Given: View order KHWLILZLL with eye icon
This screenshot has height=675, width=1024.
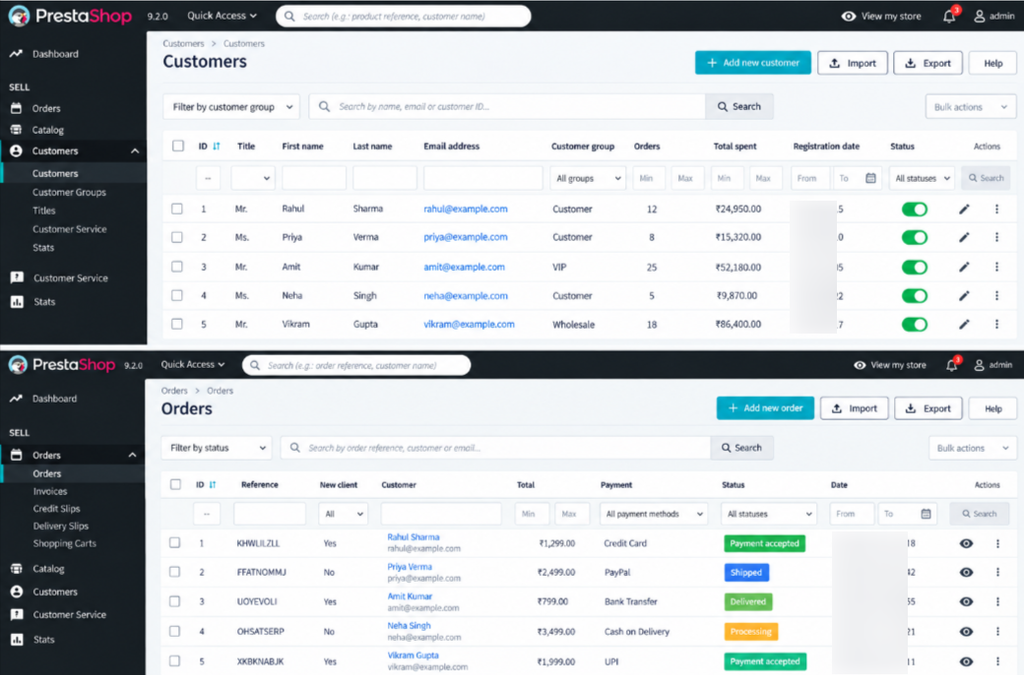Looking at the screenshot, I should 967,543.
